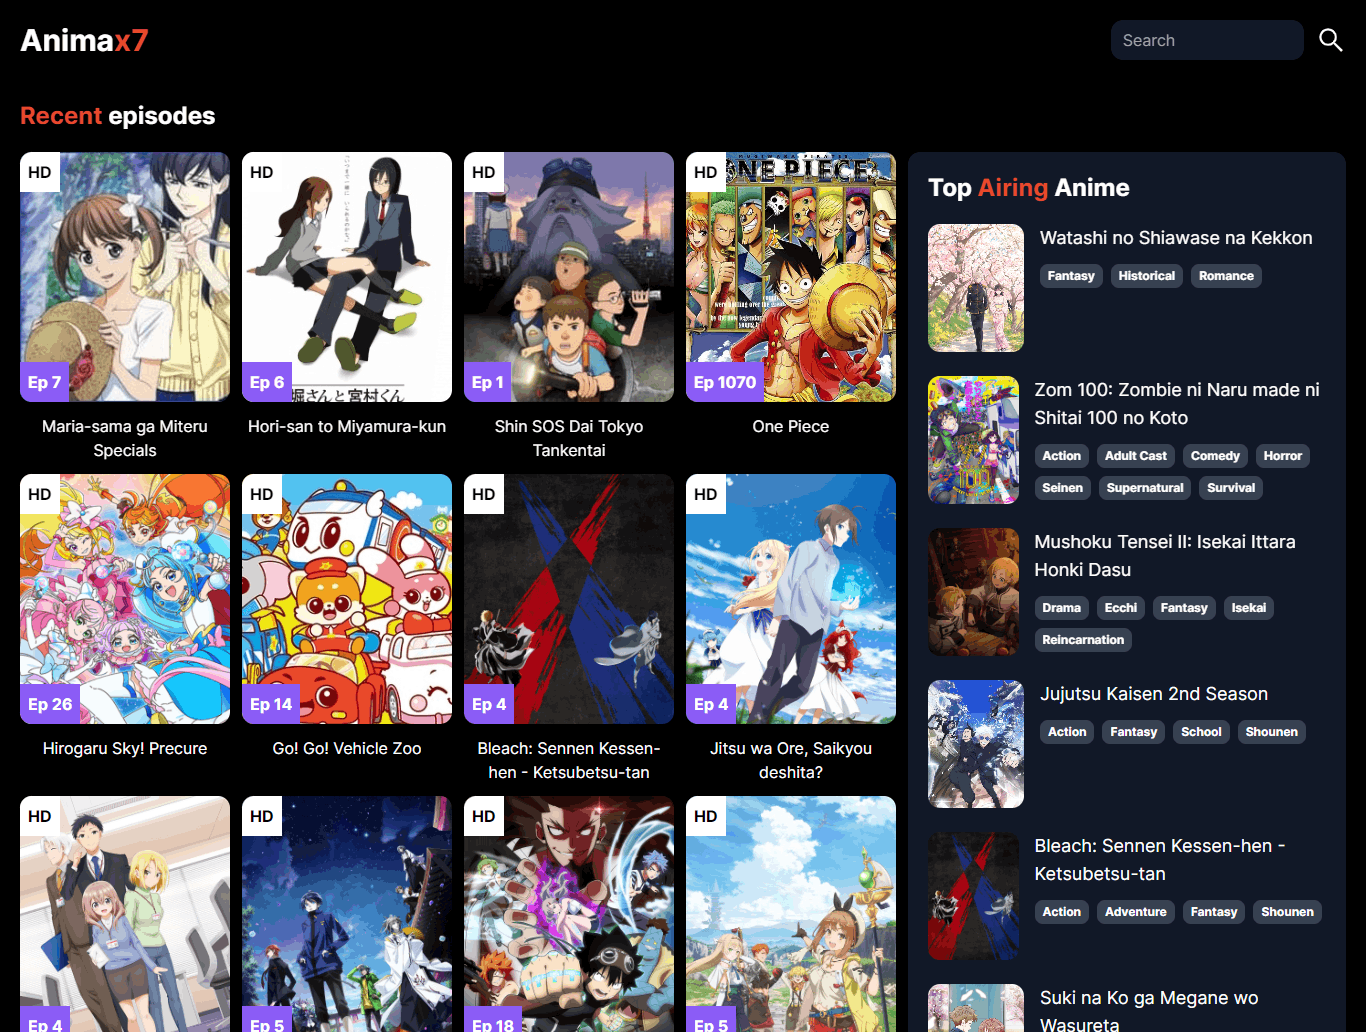Click inside the Search input field
Image resolution: width=1366 pixels, height=1032 pixels.
pyautogui.click(x=1206, y=40)
